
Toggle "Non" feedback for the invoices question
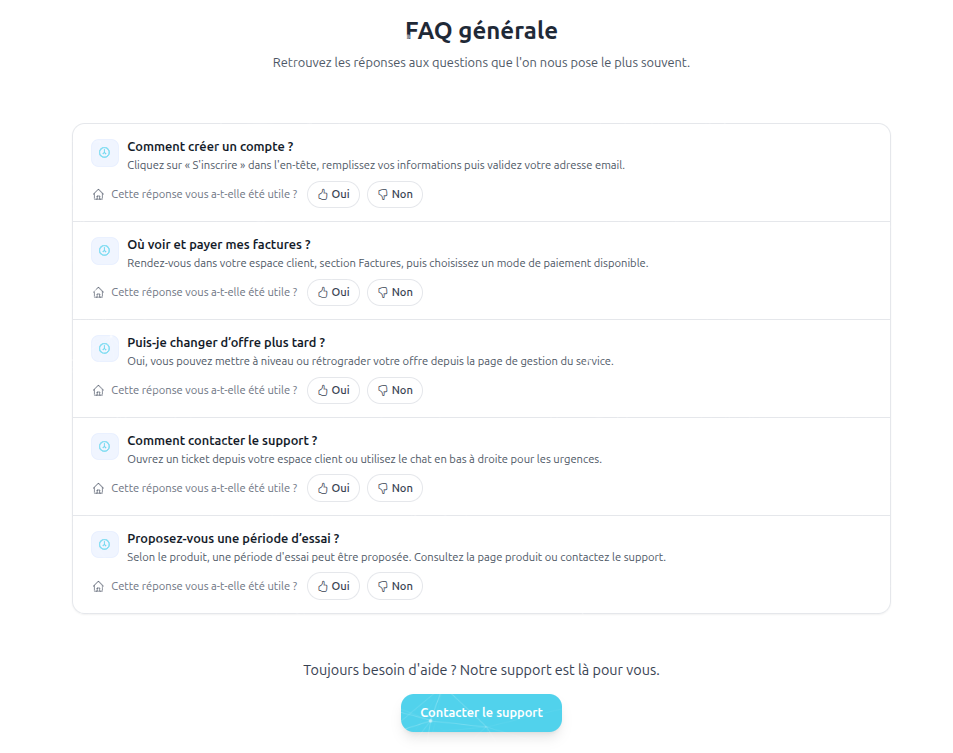coord(394,292)
